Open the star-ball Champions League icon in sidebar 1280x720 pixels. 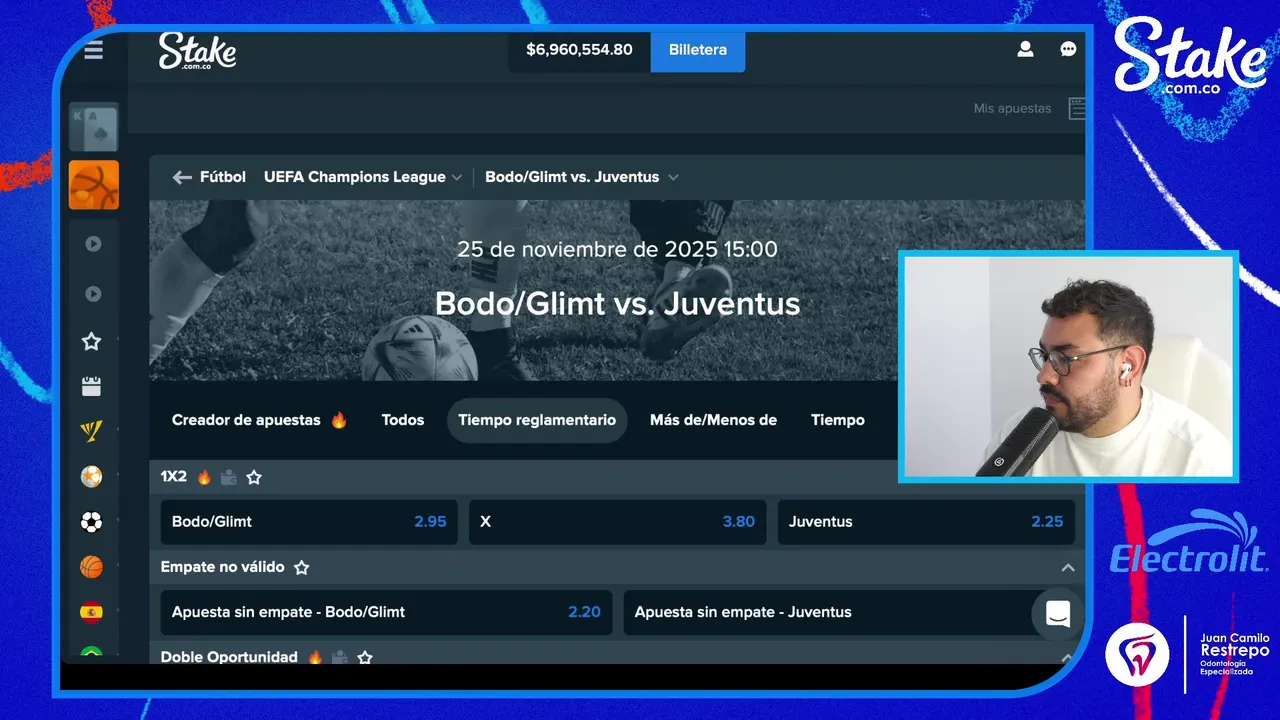pyautogui.click(x=91, y=476)
